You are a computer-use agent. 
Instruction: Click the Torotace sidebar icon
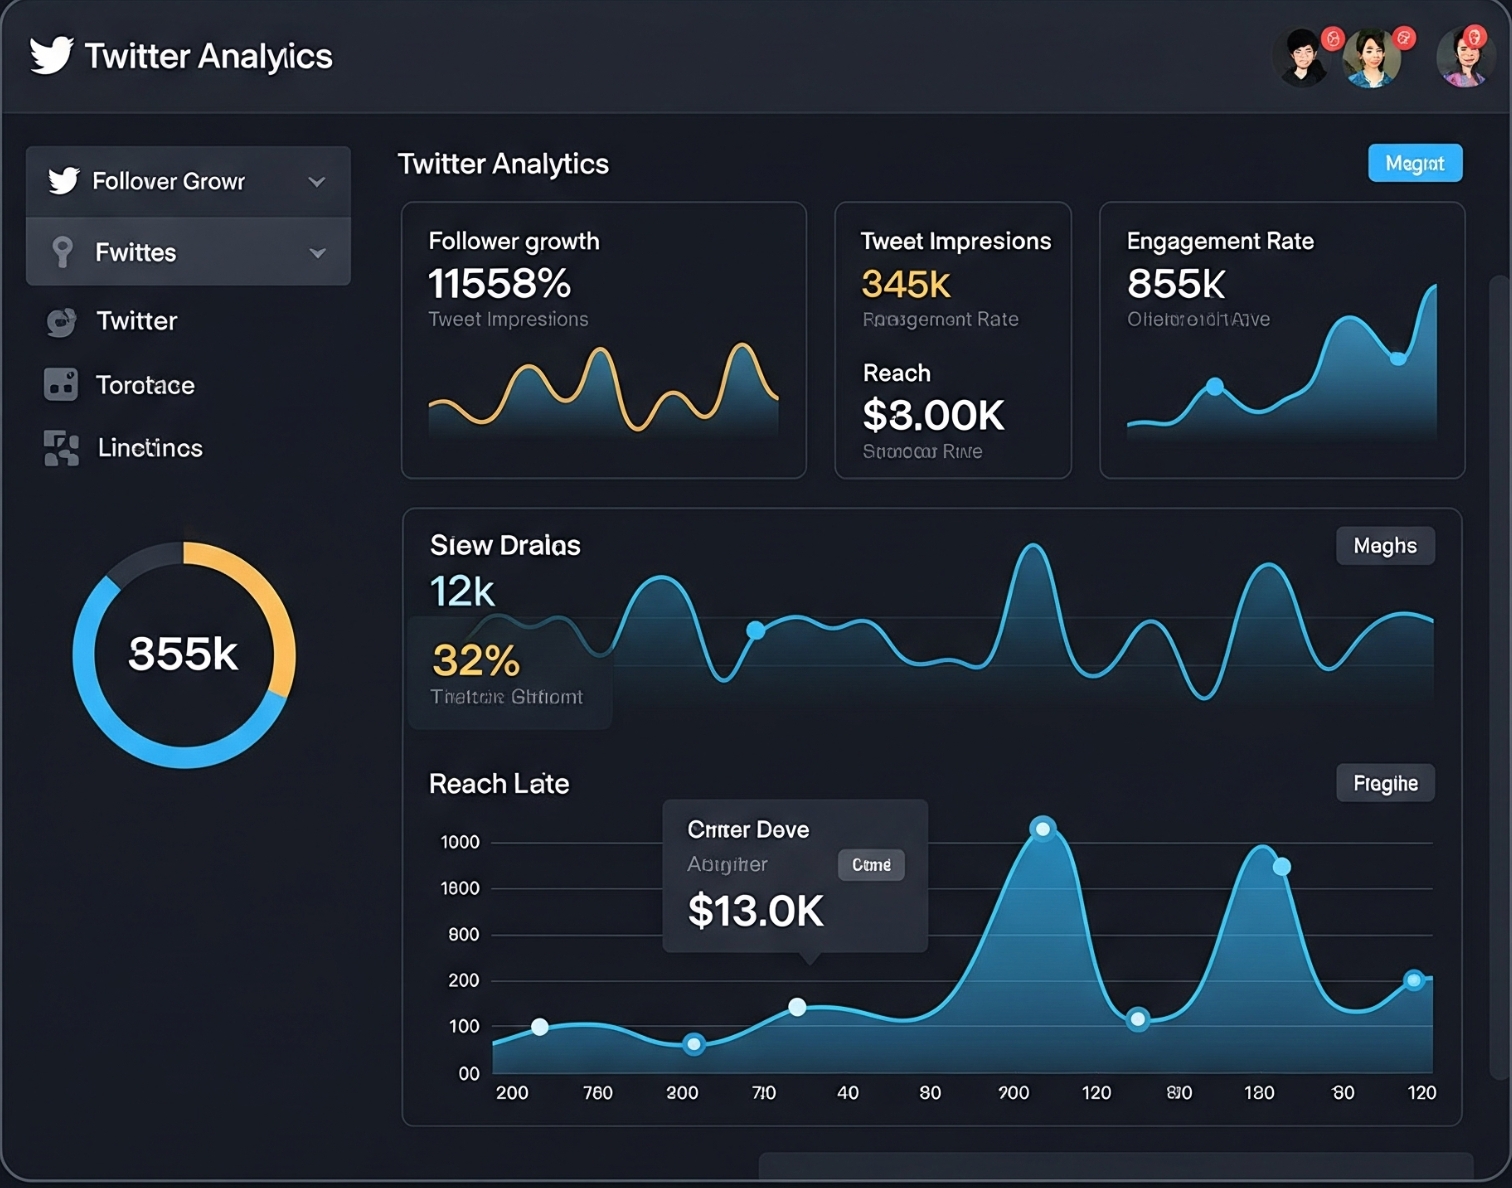pyautogui.click(x=61, y=385)
